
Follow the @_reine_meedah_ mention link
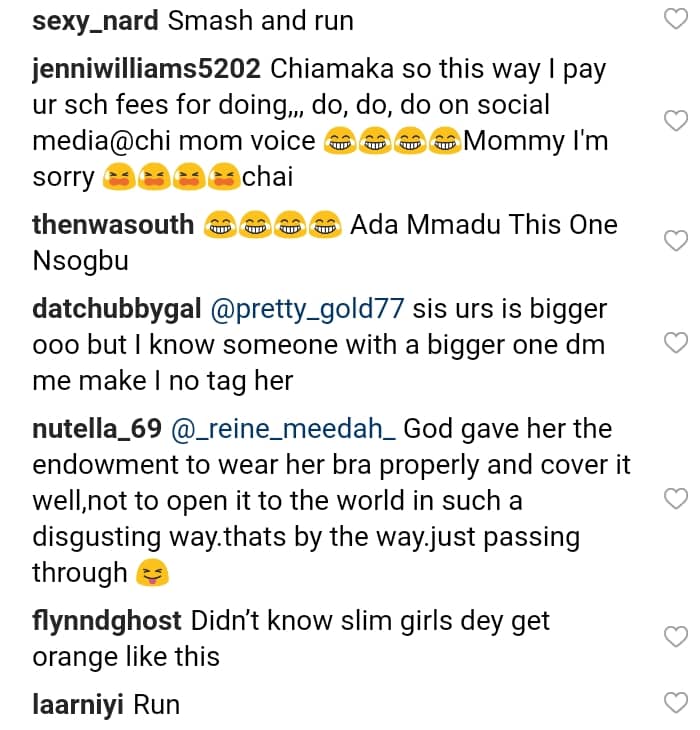tap(285, 429)
